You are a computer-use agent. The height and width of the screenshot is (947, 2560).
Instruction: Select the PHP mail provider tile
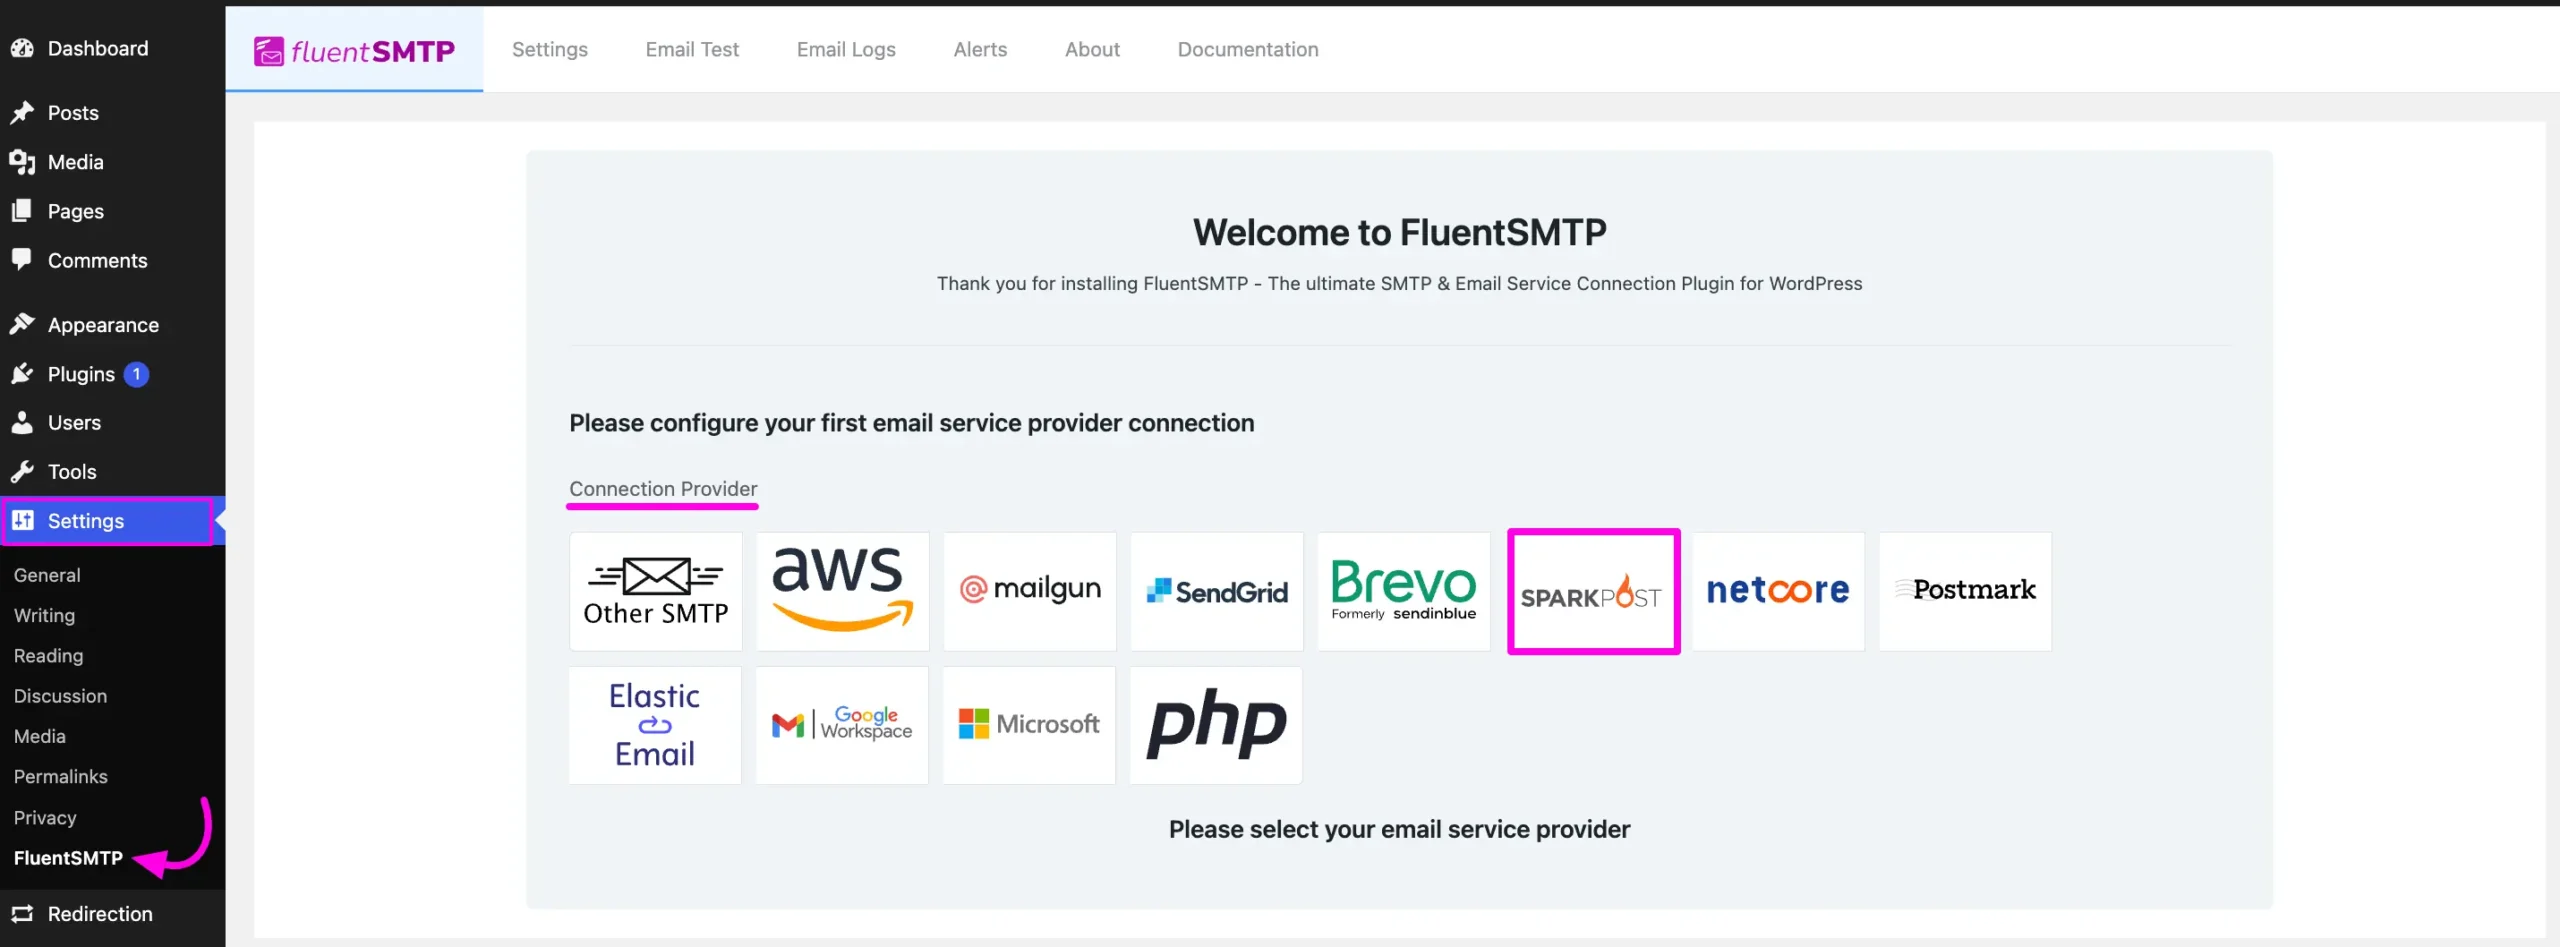(x=1216, y=725)
